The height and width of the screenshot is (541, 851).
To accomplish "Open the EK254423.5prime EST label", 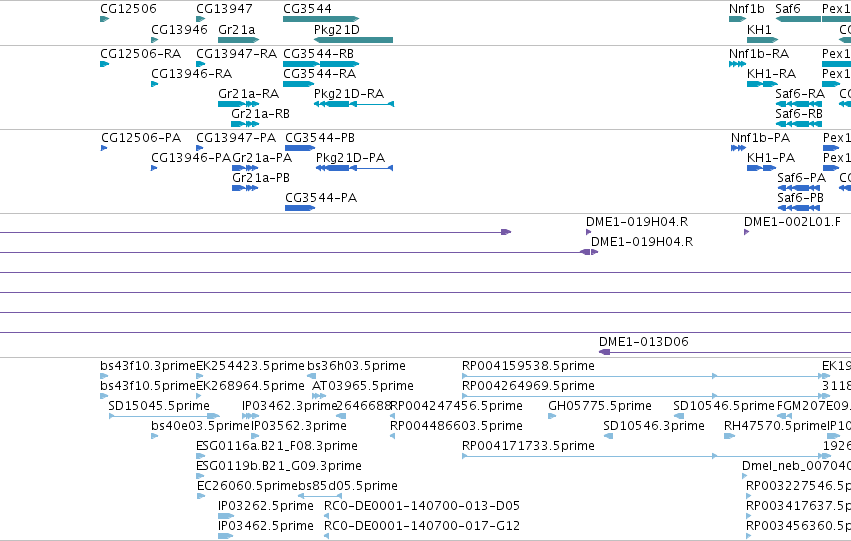I will click(x=250, y=366).
